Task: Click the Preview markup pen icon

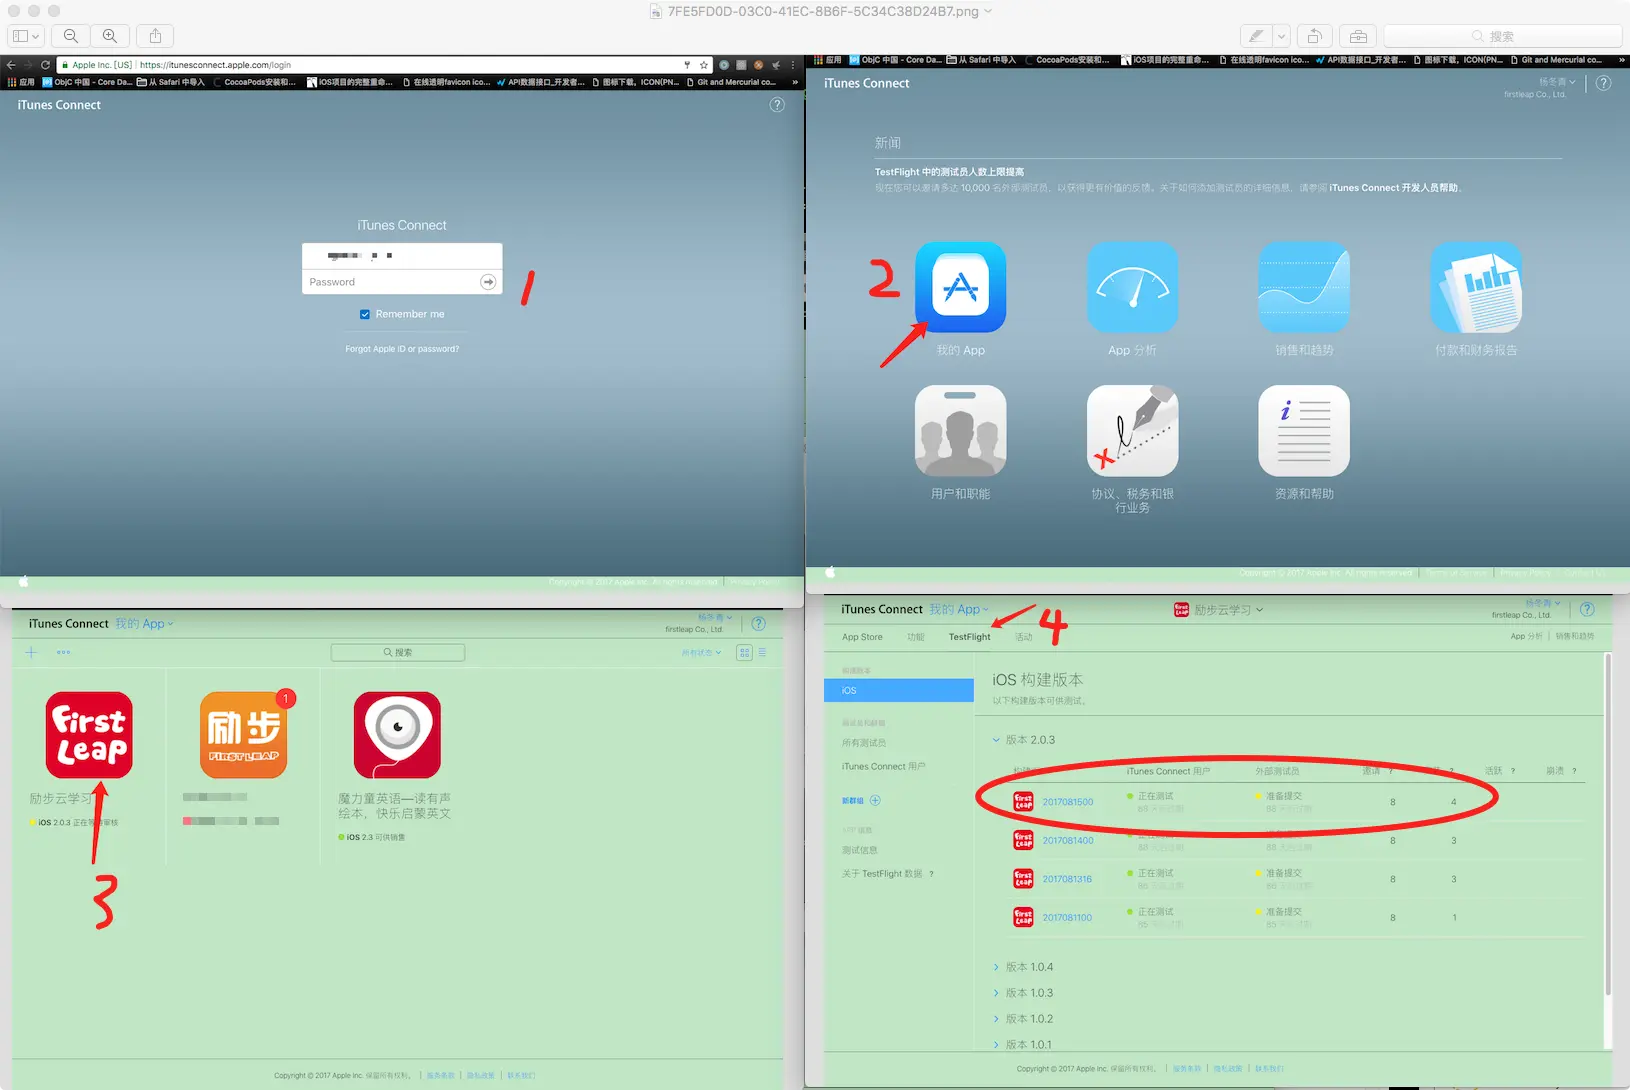Action: (x=1256, y=36)
